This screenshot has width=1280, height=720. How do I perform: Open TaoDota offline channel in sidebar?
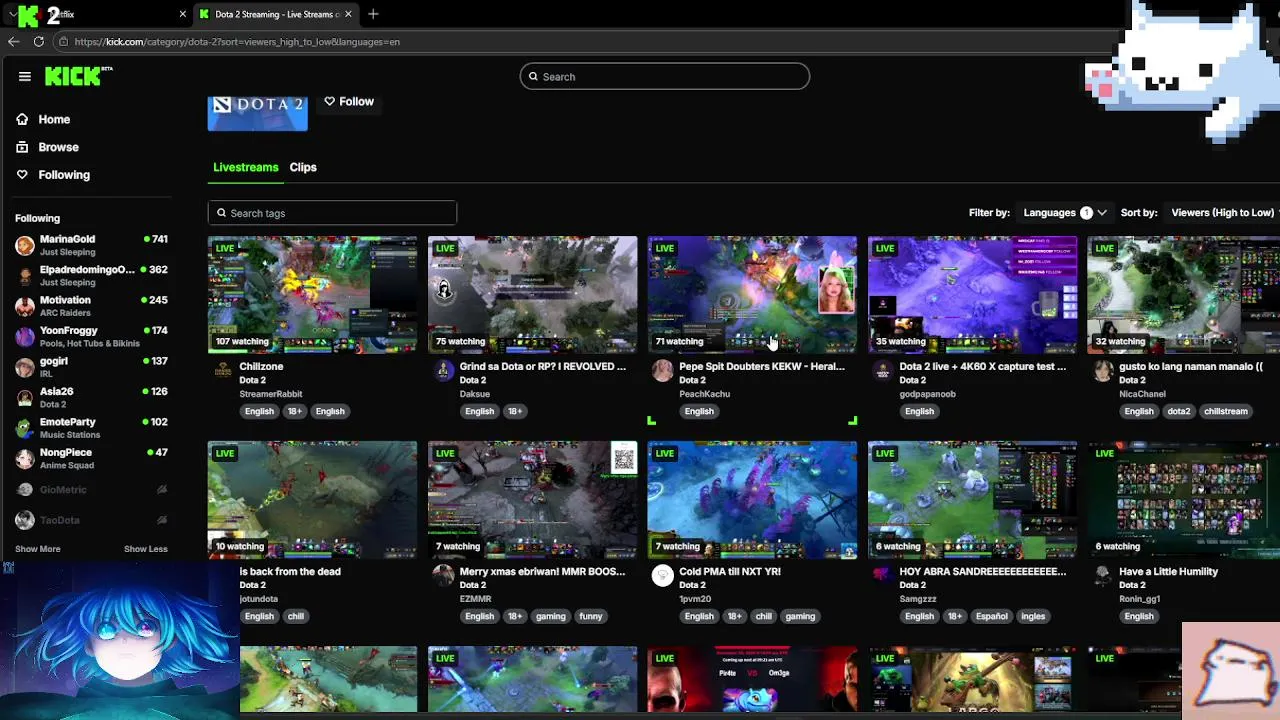91,520
